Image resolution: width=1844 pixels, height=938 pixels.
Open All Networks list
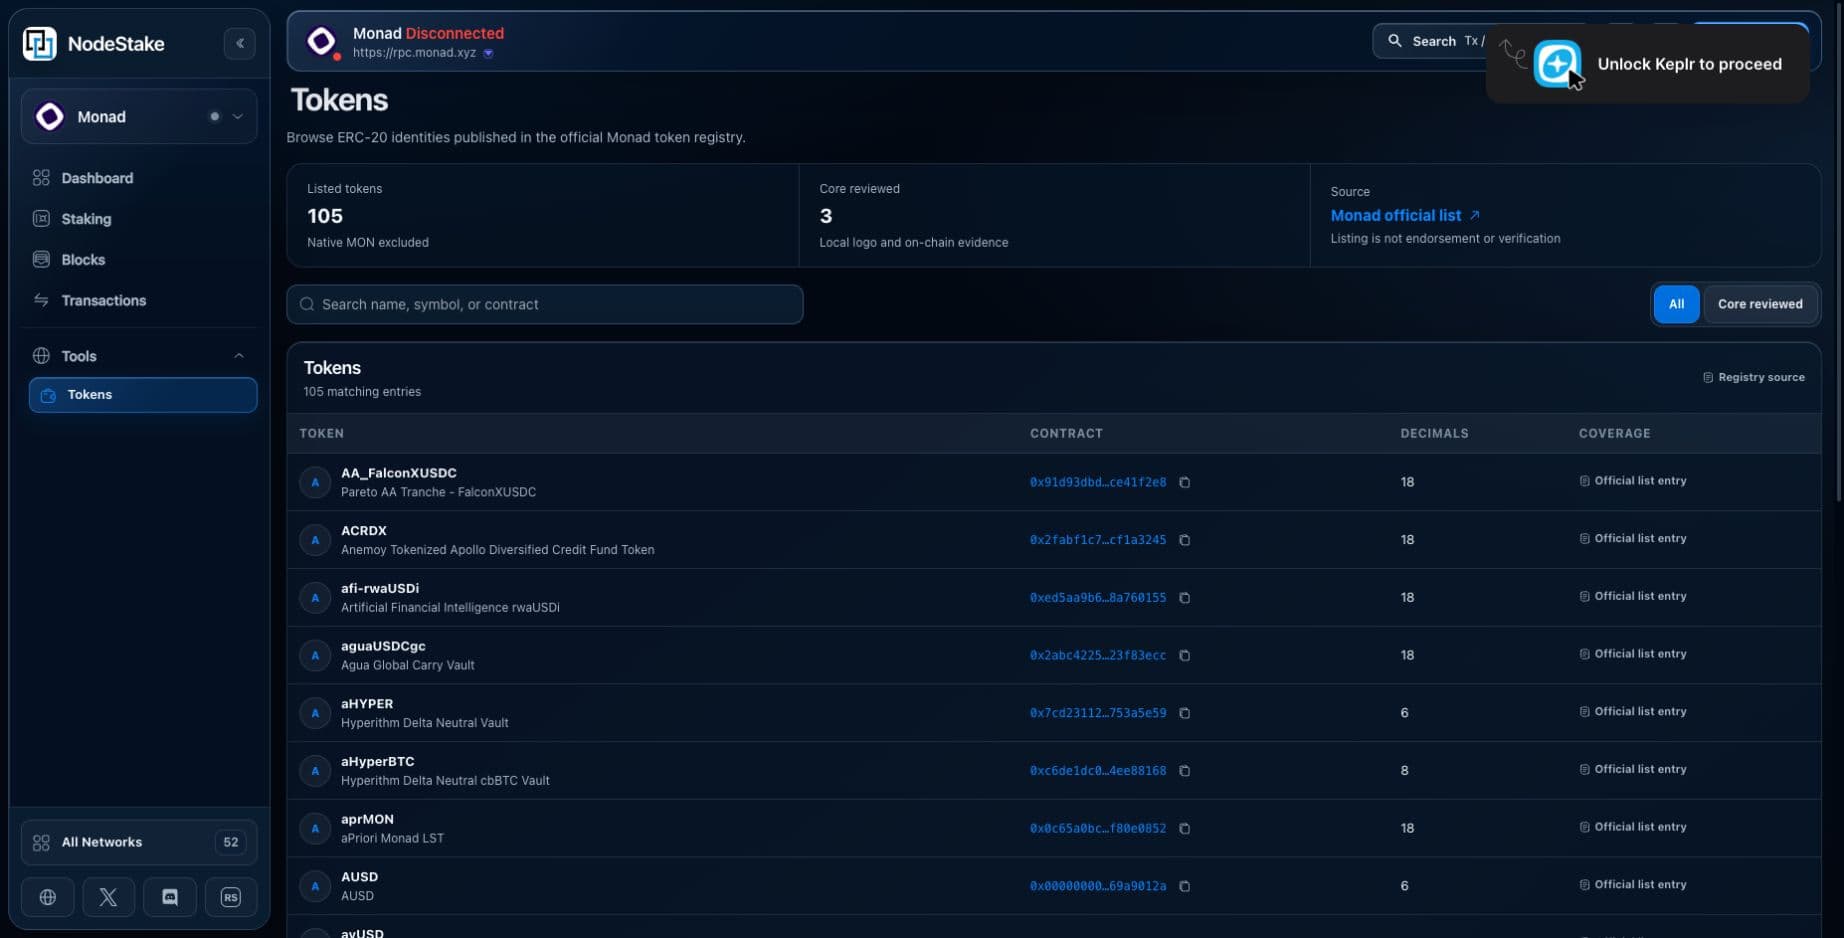139,842
